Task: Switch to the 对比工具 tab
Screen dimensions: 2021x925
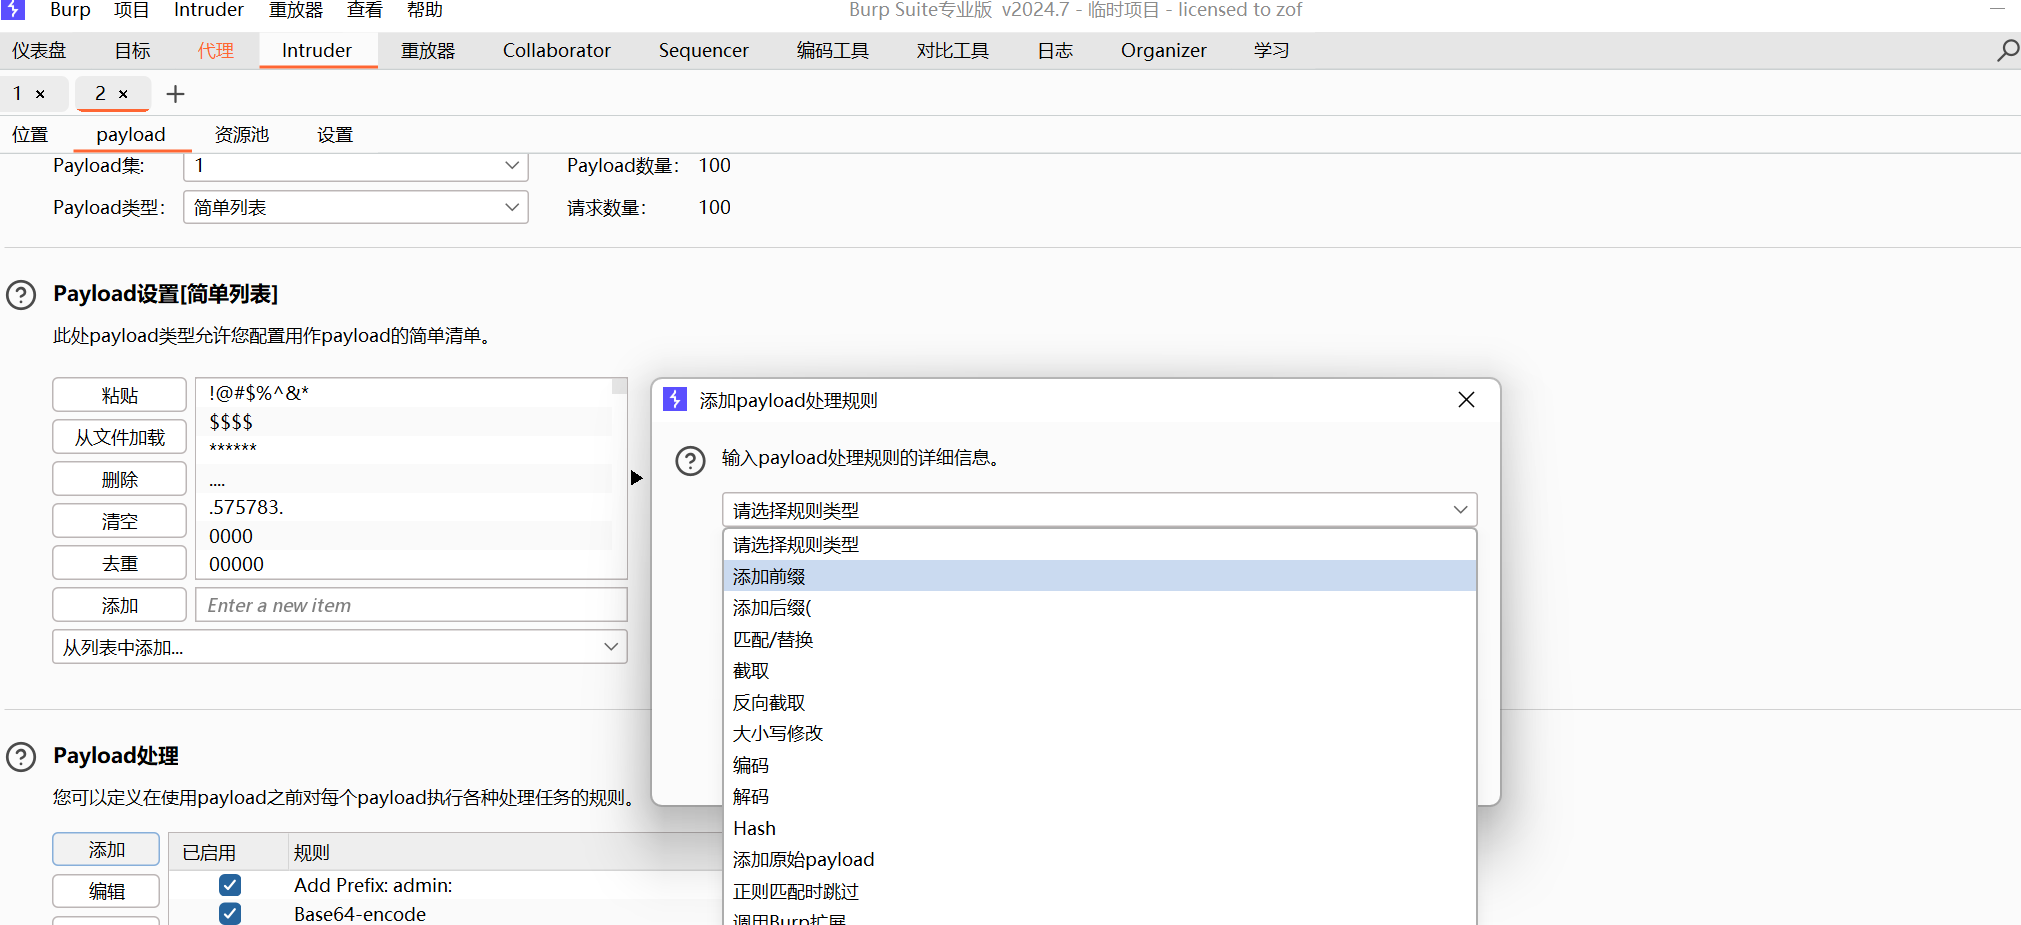Action: [952, 51]
